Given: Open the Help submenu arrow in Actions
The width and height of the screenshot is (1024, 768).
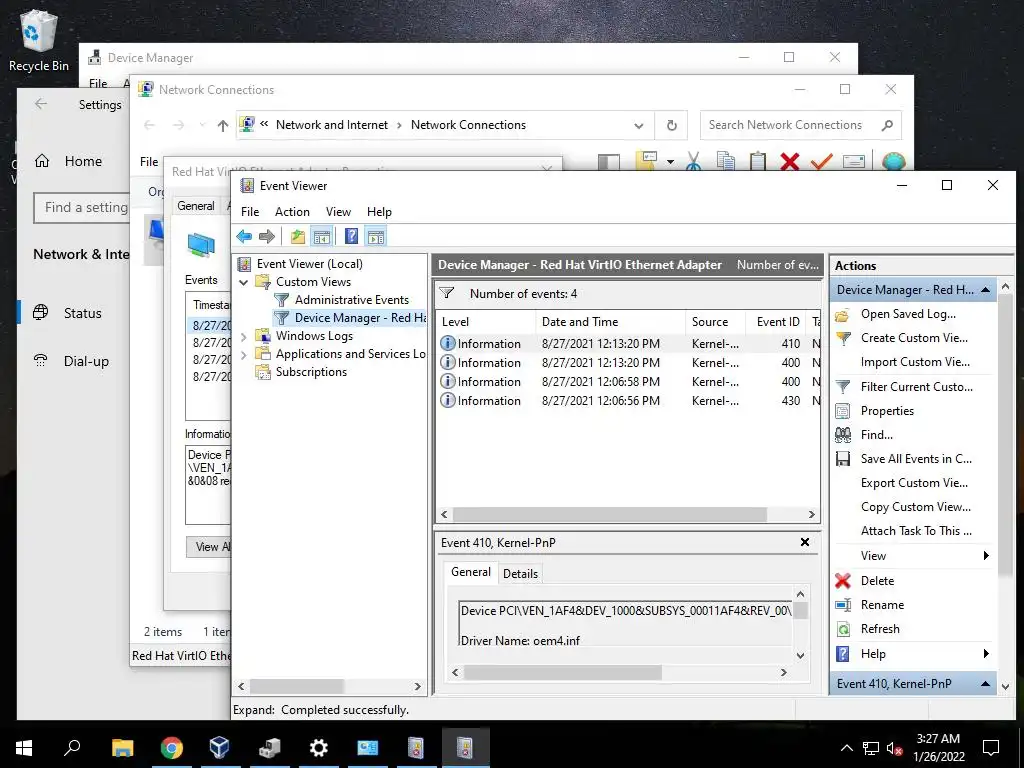Looking at the screenshot, I should click(x=986, y=654).
